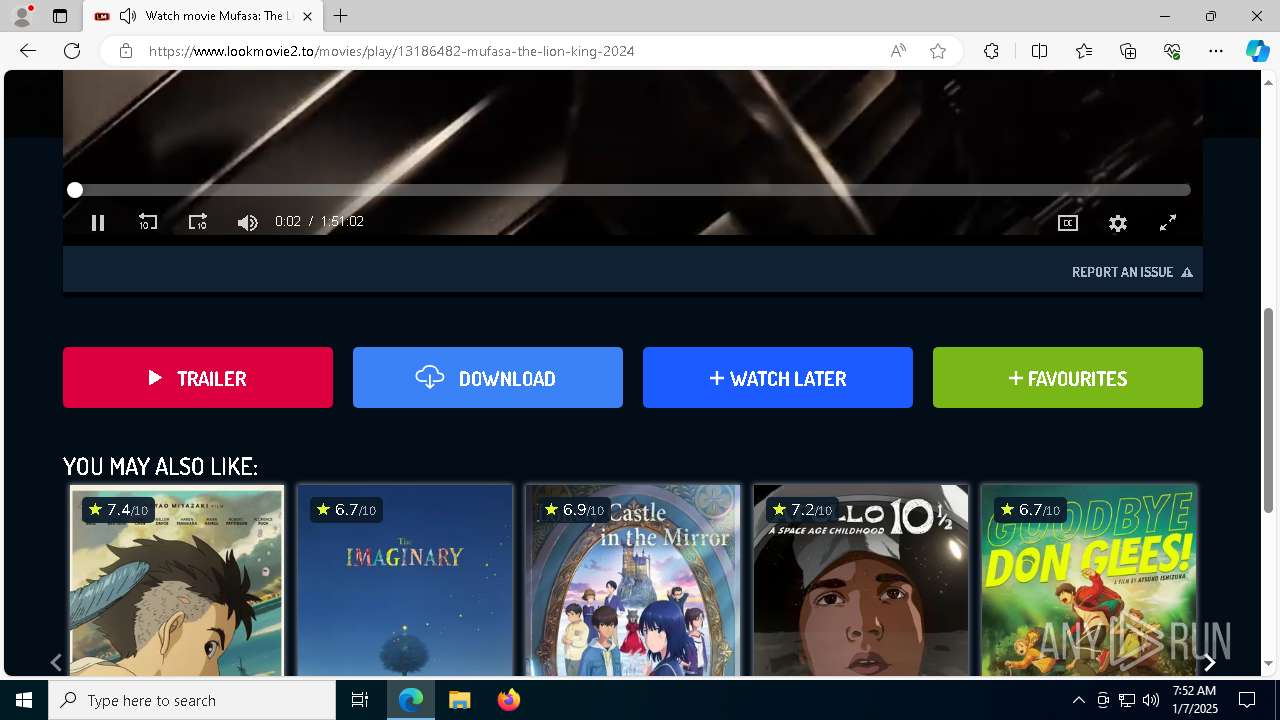Show hidden system tray icons

tap(1078, 700)
